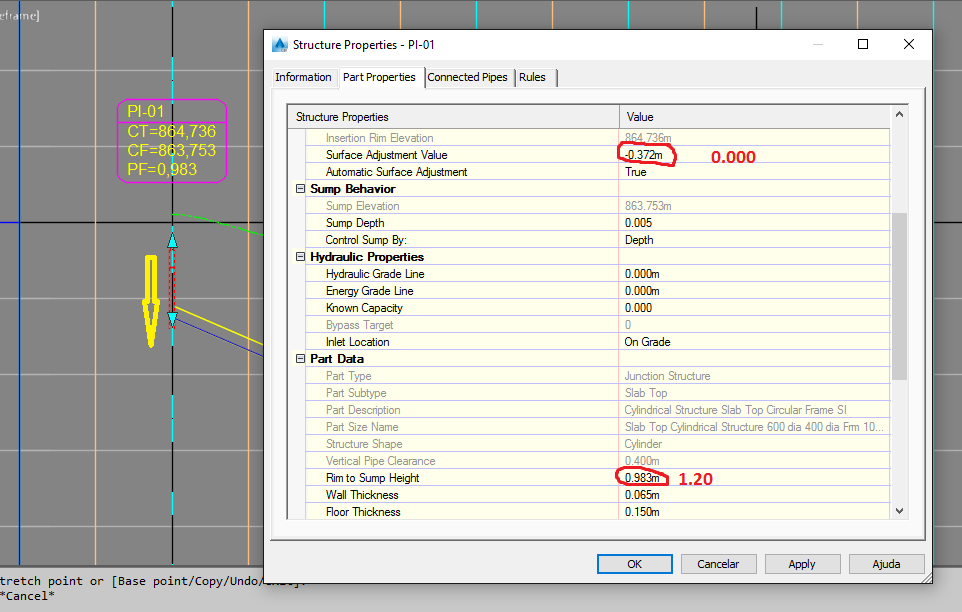Confirm changes with the OK button
962x612 pixels.
point(634,563)
